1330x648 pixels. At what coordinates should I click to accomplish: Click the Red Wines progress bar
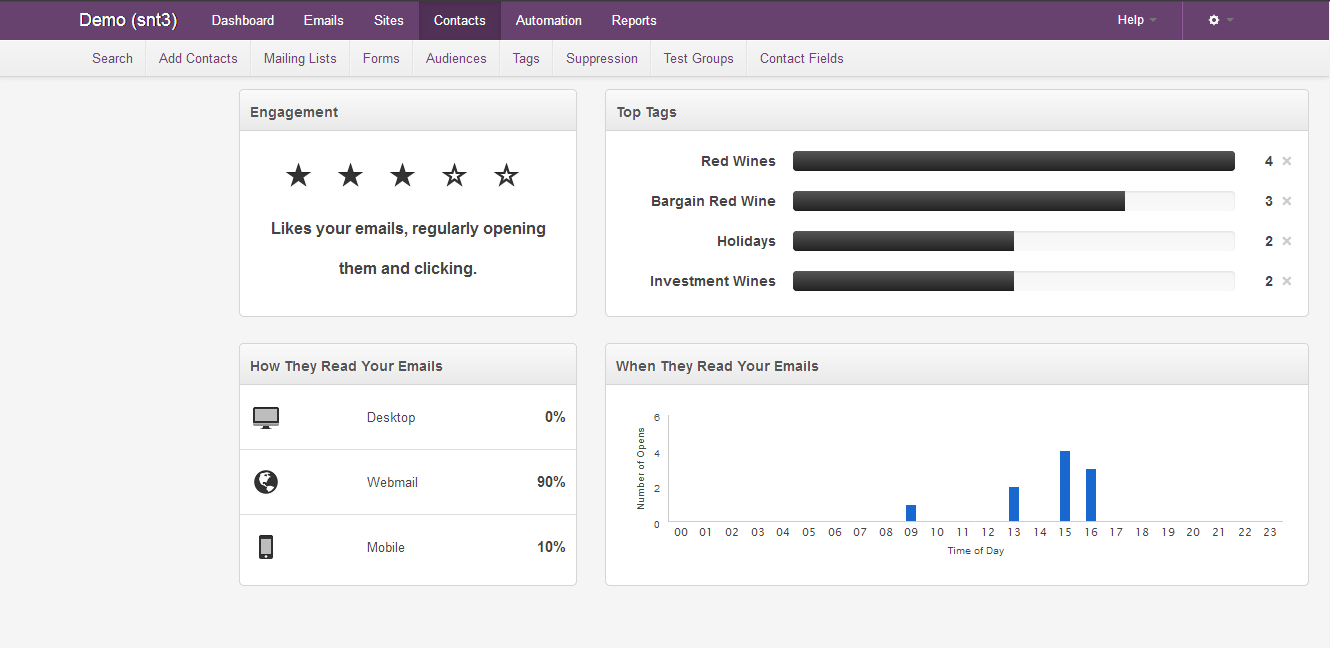coord(1013,161)
